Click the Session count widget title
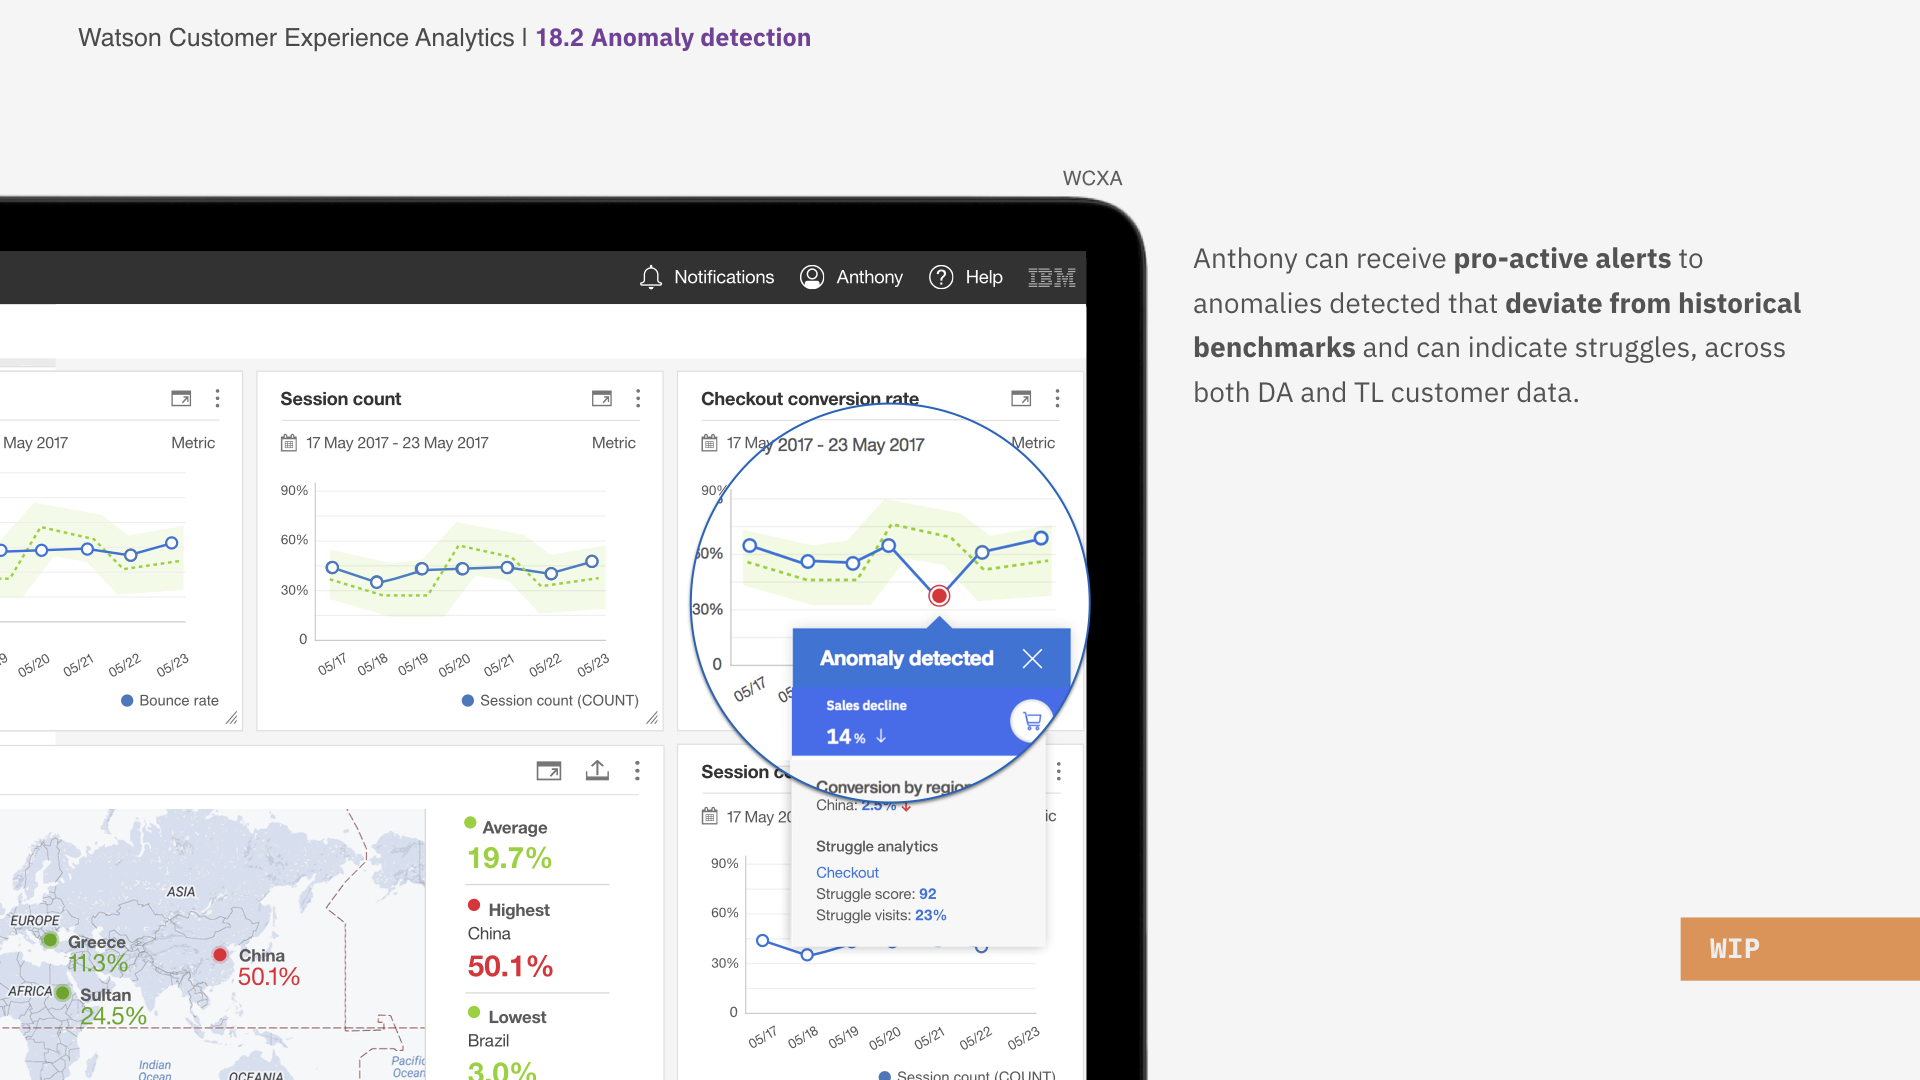The width and height of the screenshot is (1920, 1080). tap(340, 399)
